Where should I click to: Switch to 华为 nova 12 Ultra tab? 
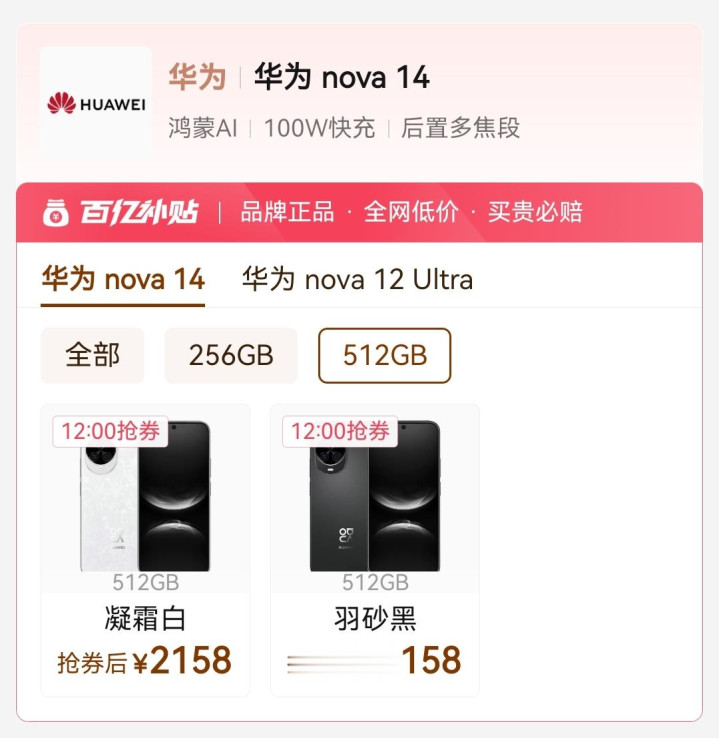point(357,279)
